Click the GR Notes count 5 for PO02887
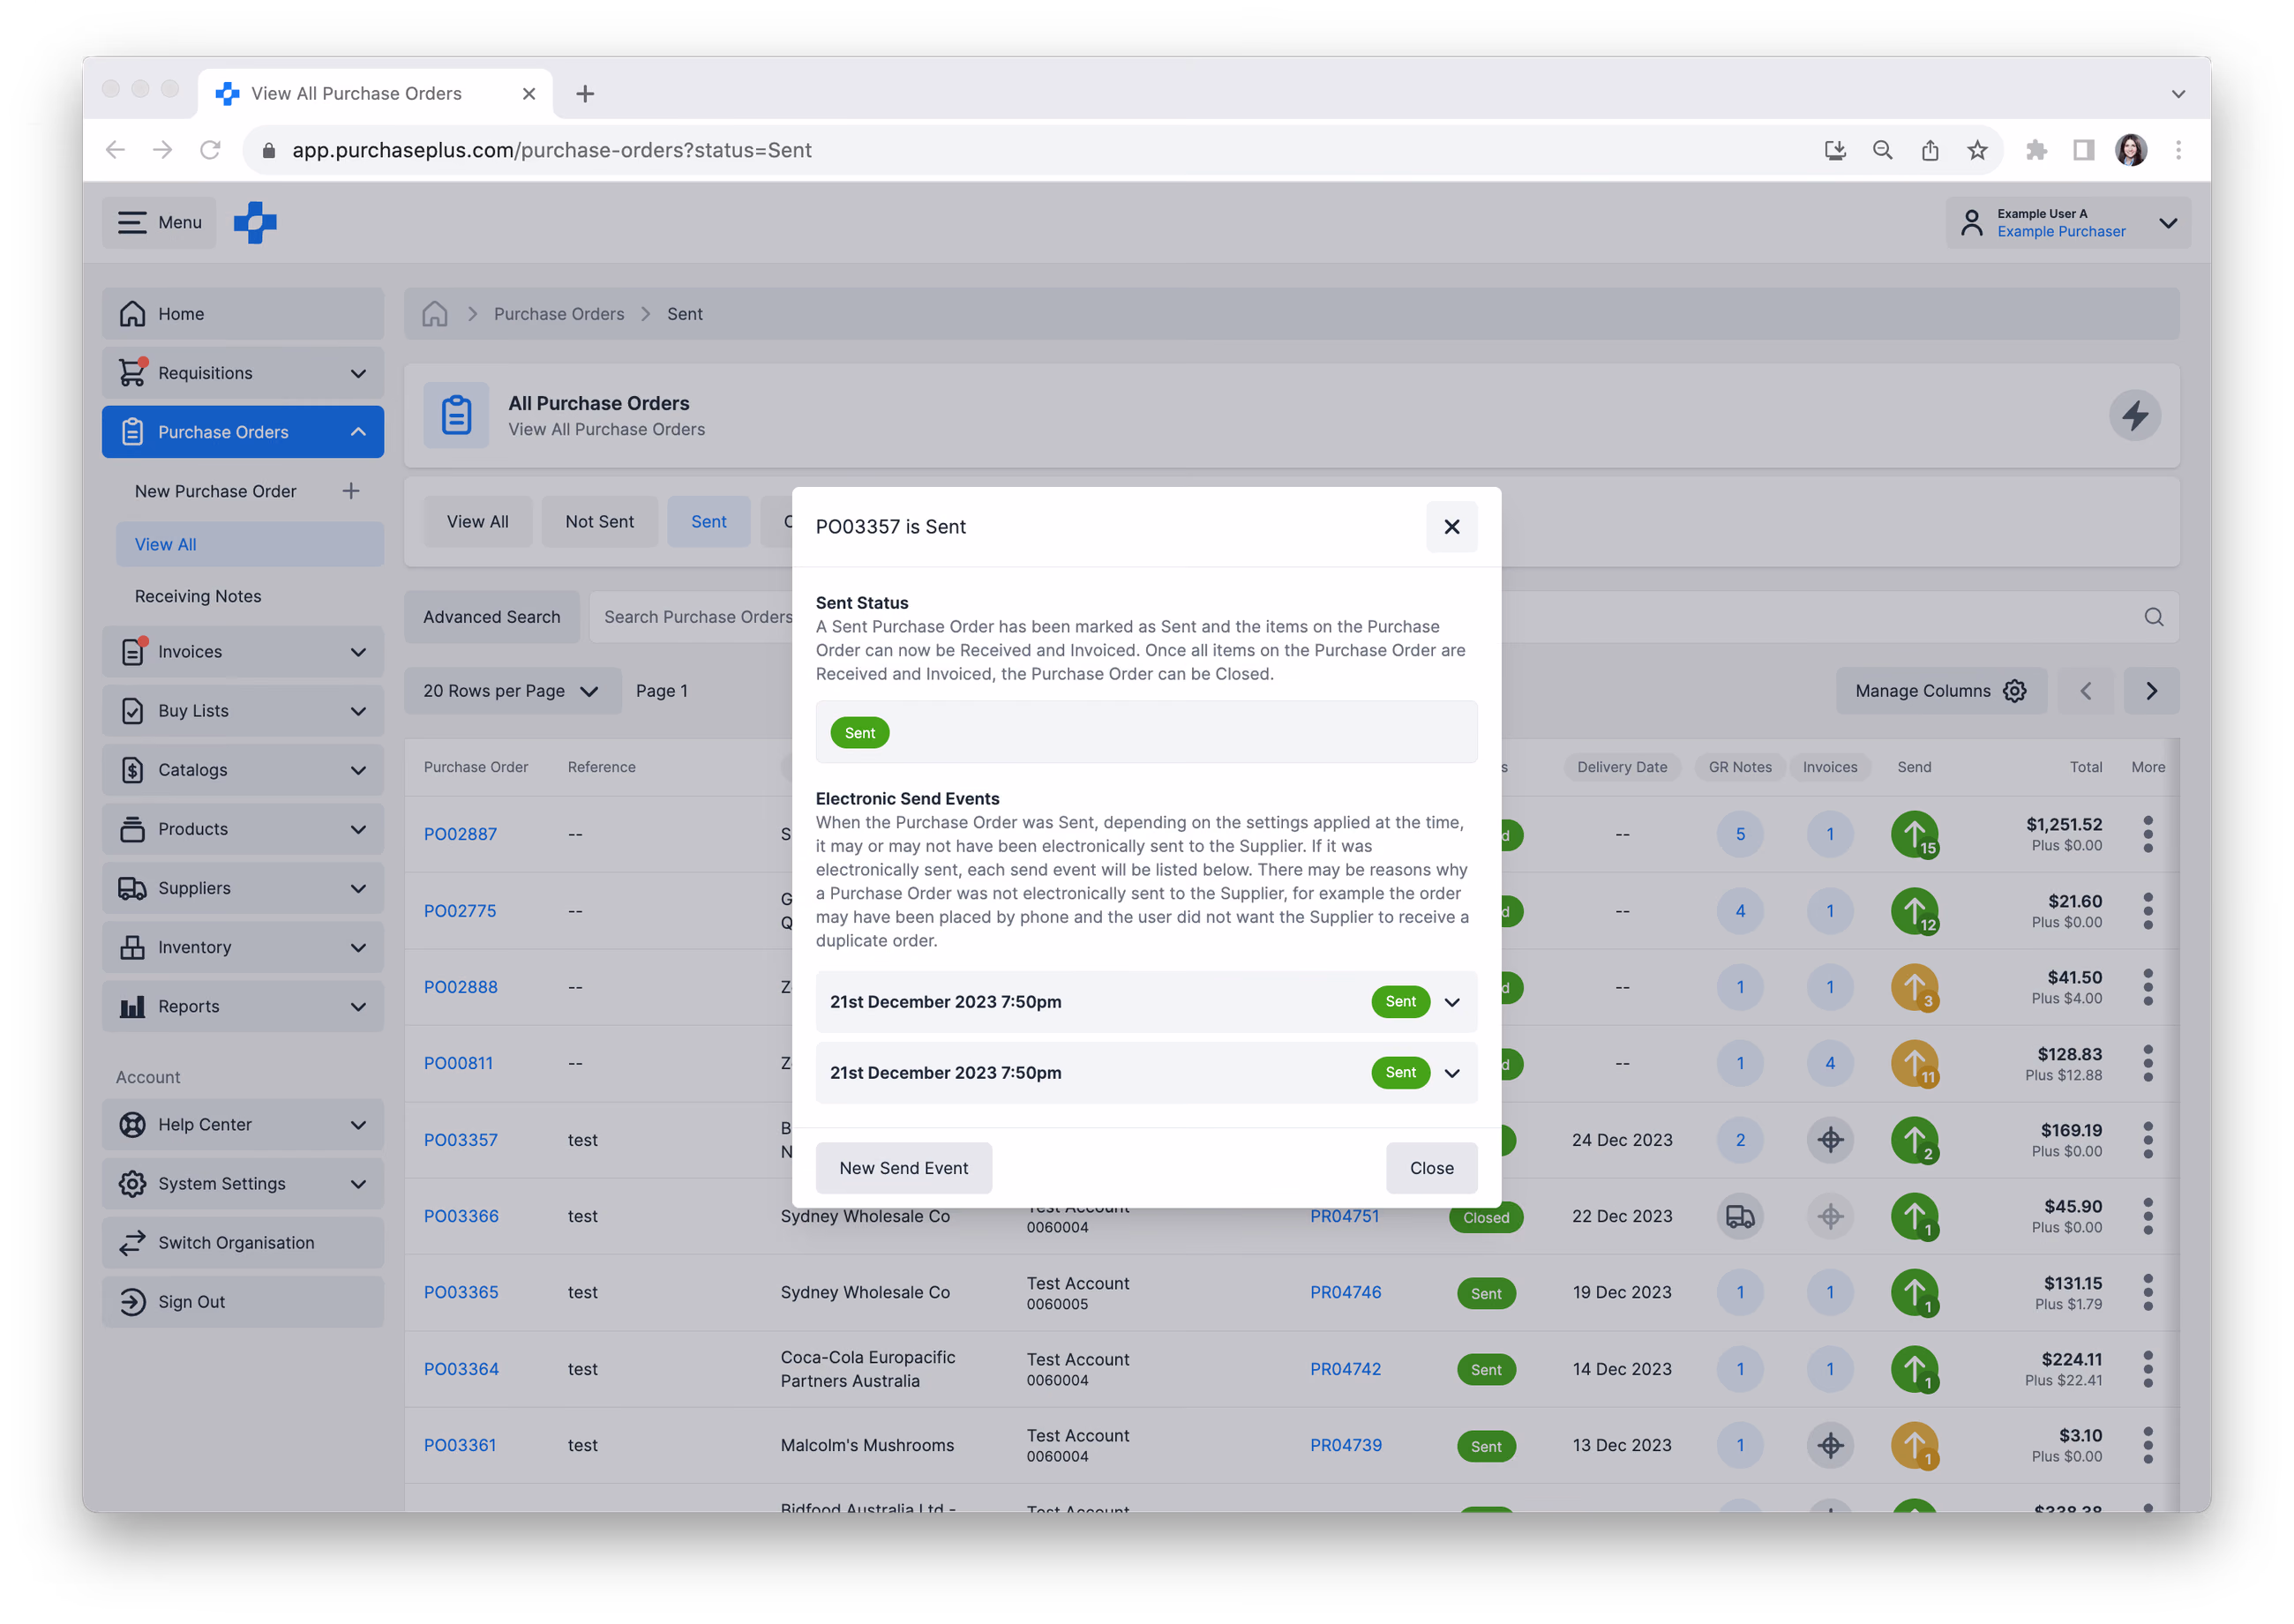The width and height of the screenshot is (2294, 1624). coord(1740,834)
